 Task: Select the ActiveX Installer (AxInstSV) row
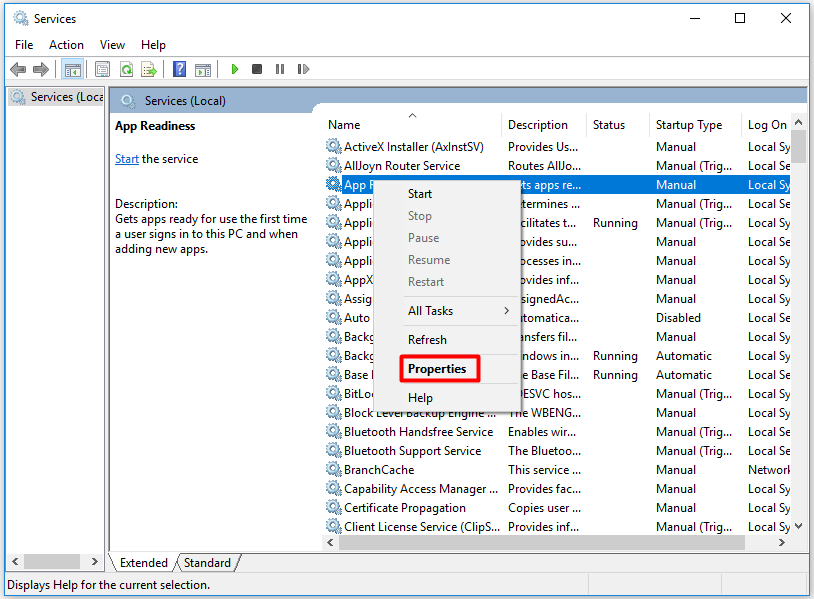tap(558, 146)
